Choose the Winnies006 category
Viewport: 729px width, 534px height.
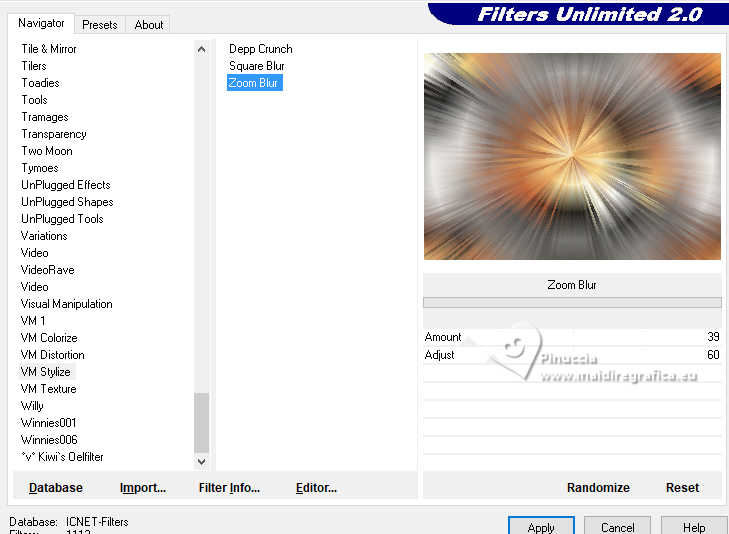point(49,440)
